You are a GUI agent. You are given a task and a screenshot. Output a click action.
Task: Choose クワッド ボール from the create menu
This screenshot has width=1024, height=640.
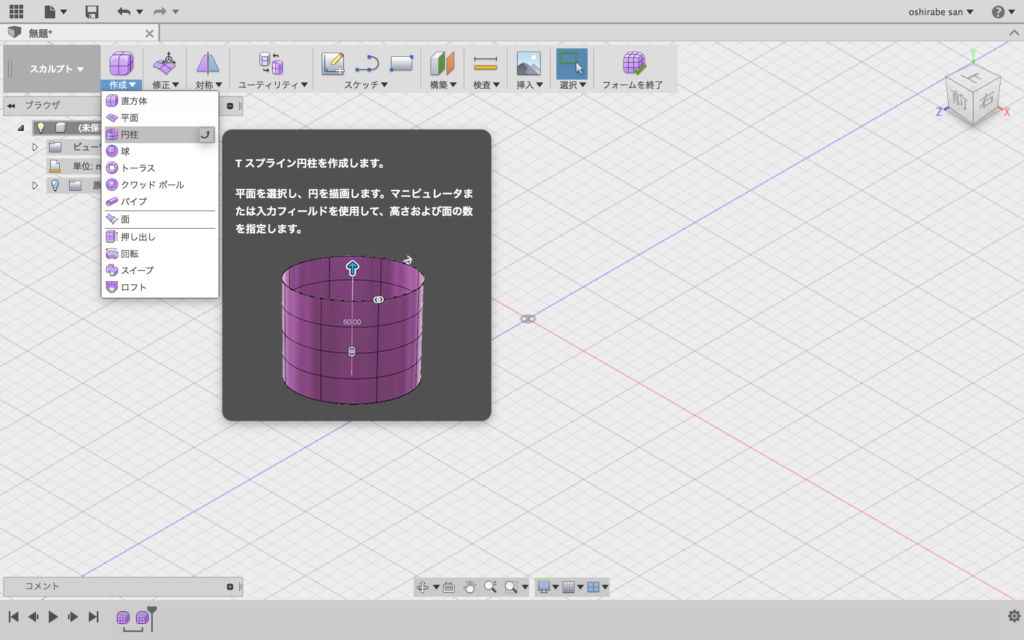[160, 185]
